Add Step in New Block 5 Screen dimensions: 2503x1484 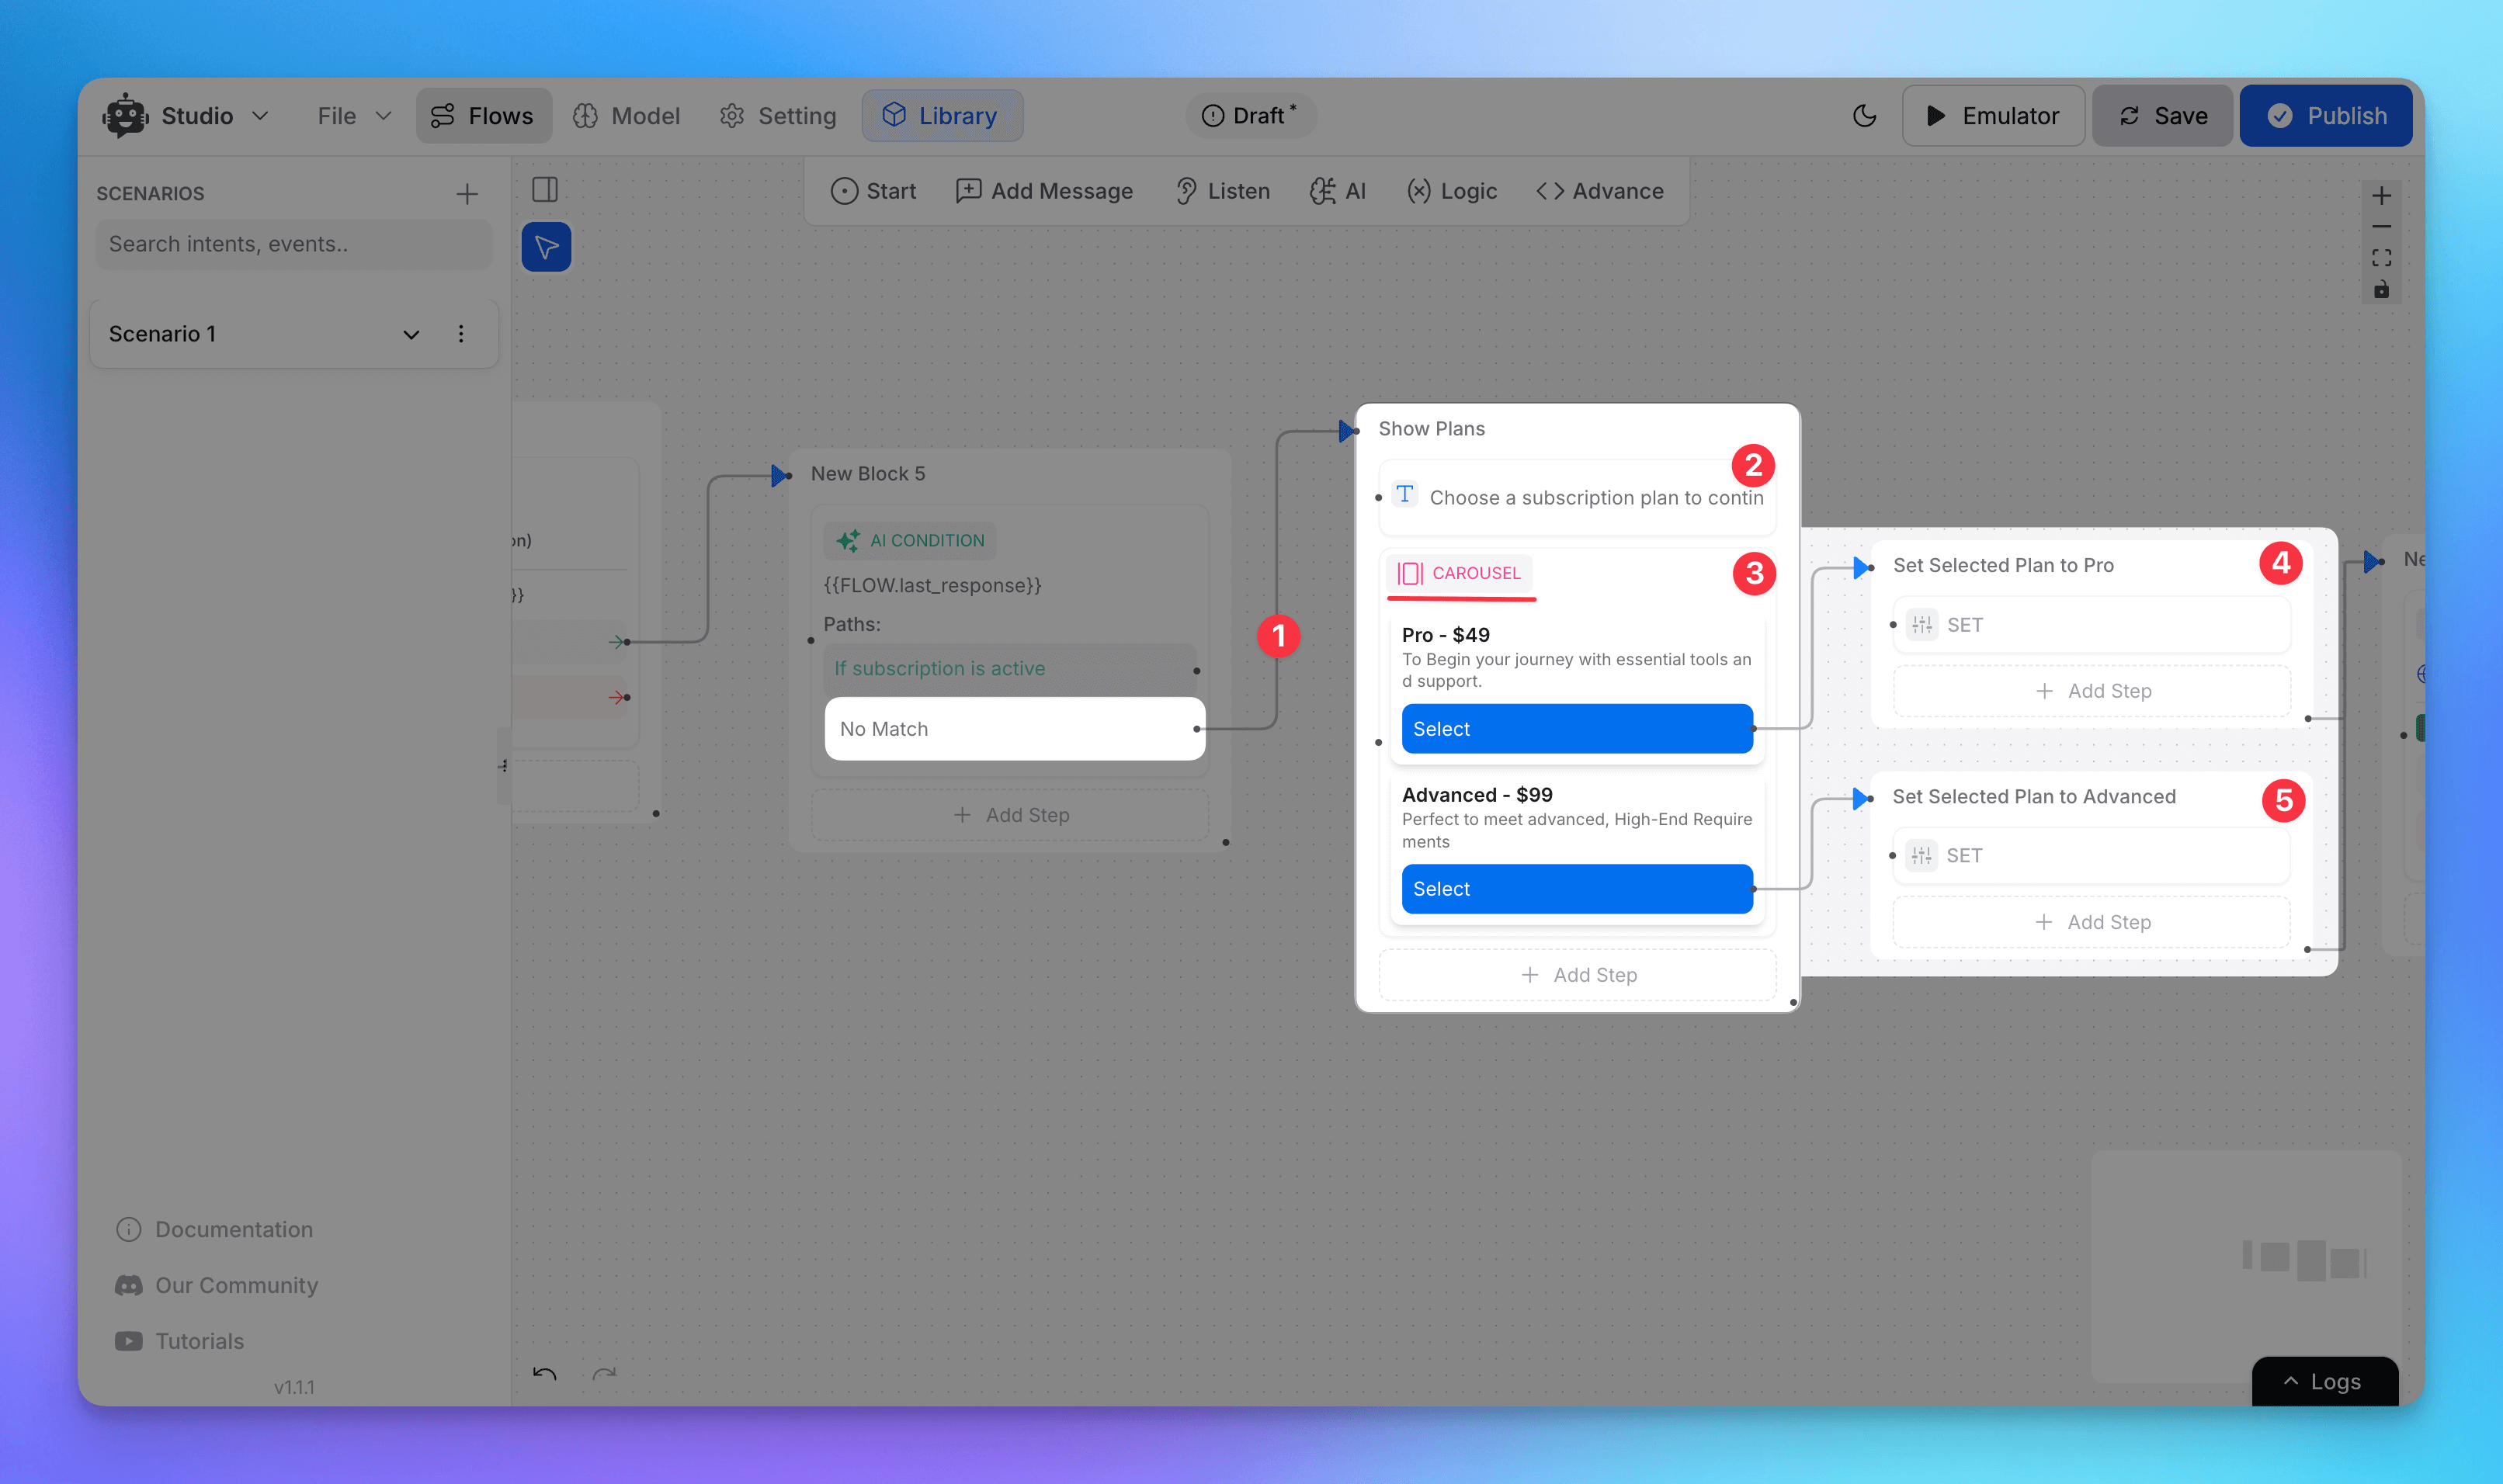(x=1011, y=815)
